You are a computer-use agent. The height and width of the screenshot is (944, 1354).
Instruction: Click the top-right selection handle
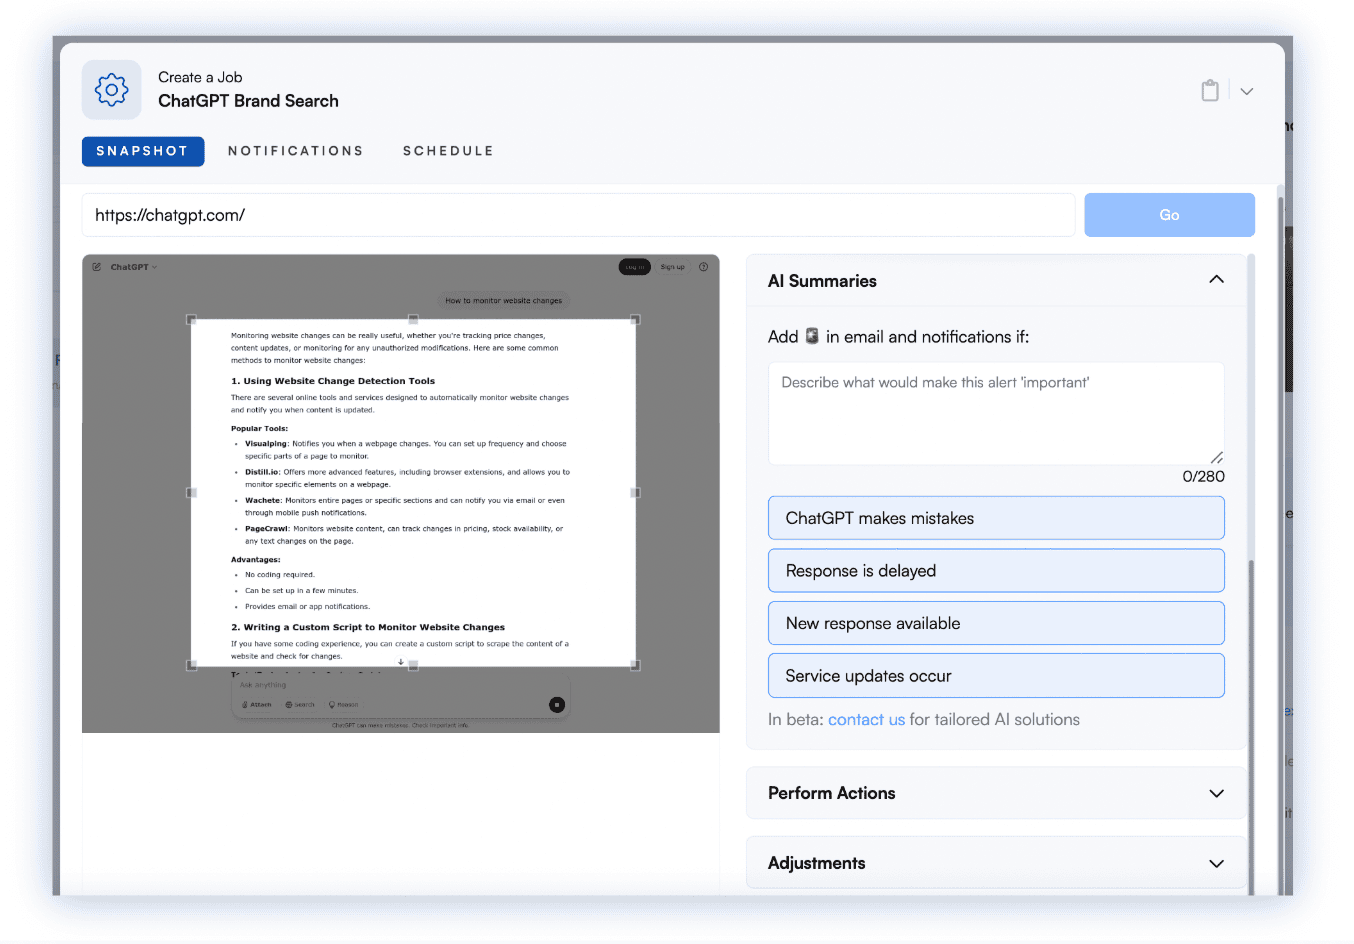635,320
